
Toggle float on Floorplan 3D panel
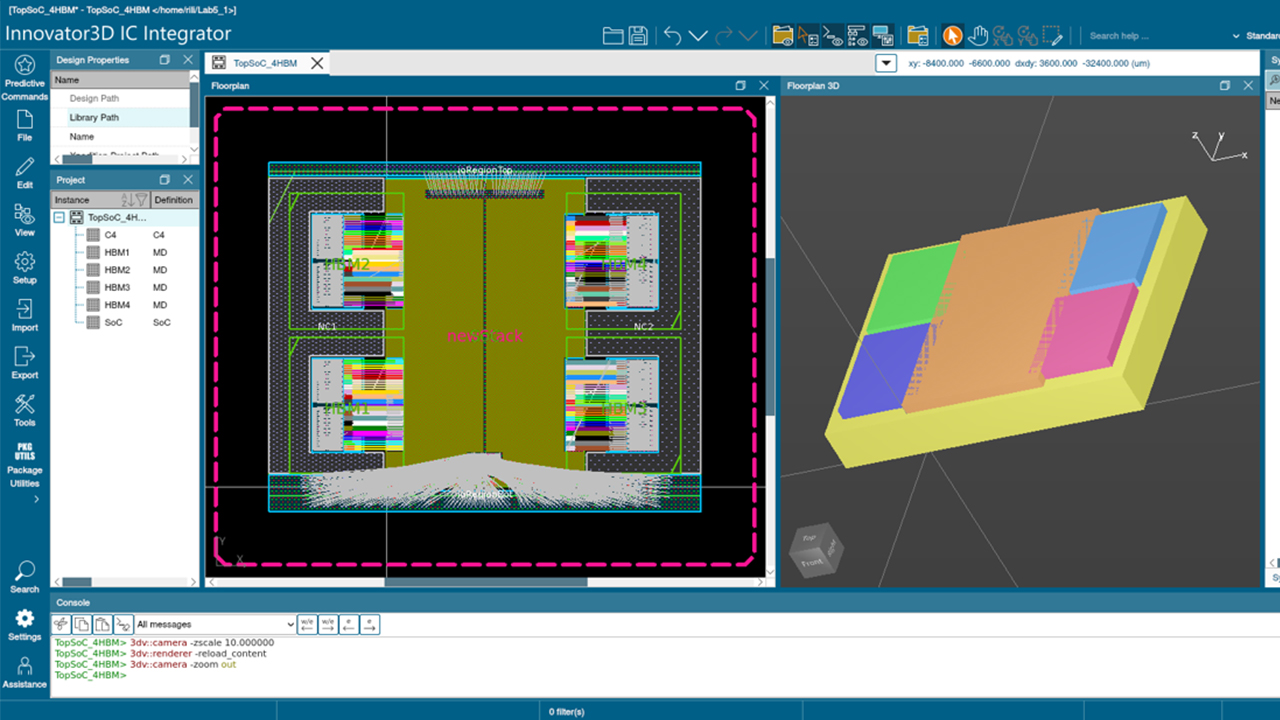1225,86
